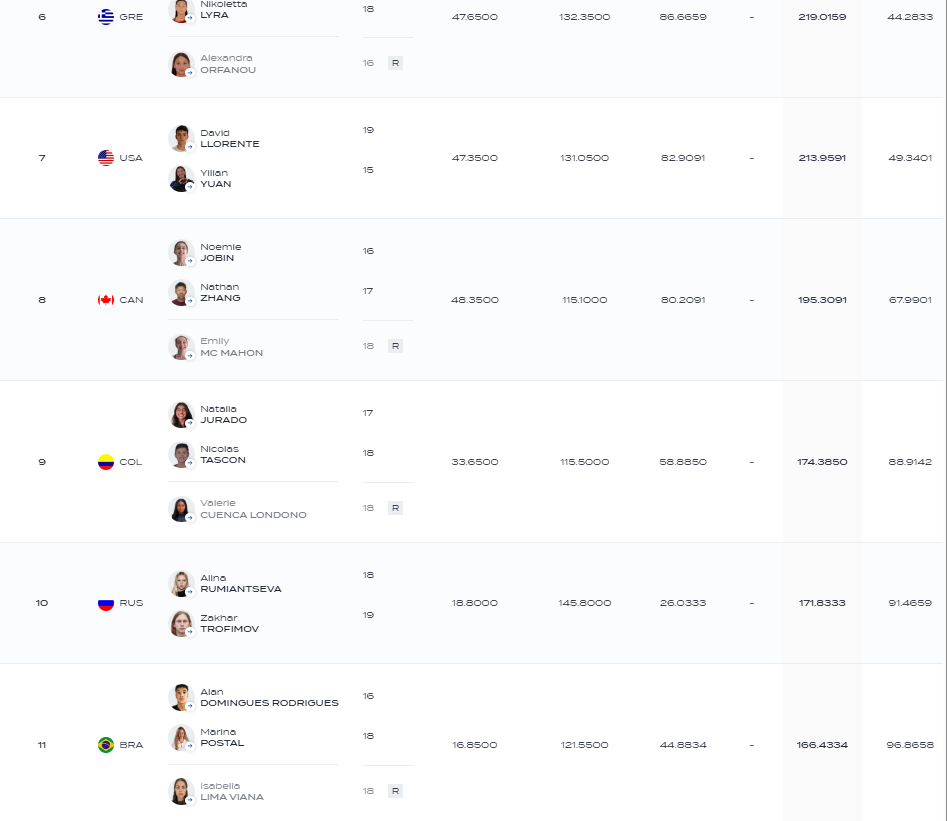Click the Greece flag icon
Image resolution: width=947 pixels, height=821 pixels.
coord(106,17)
